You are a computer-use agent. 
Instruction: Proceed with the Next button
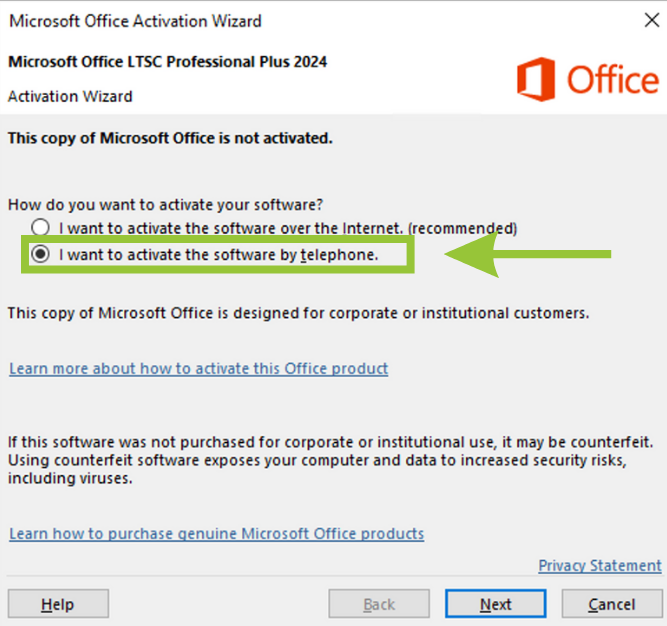[x=496, y=604]
